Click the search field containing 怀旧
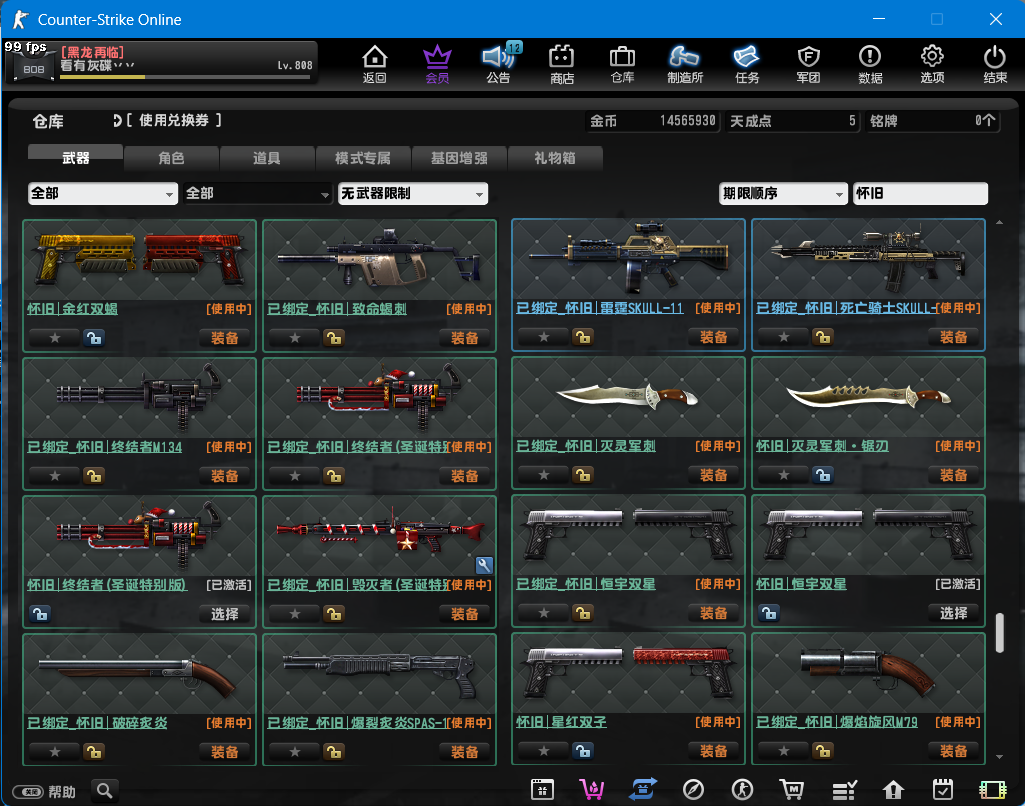 tap(920, 193)
